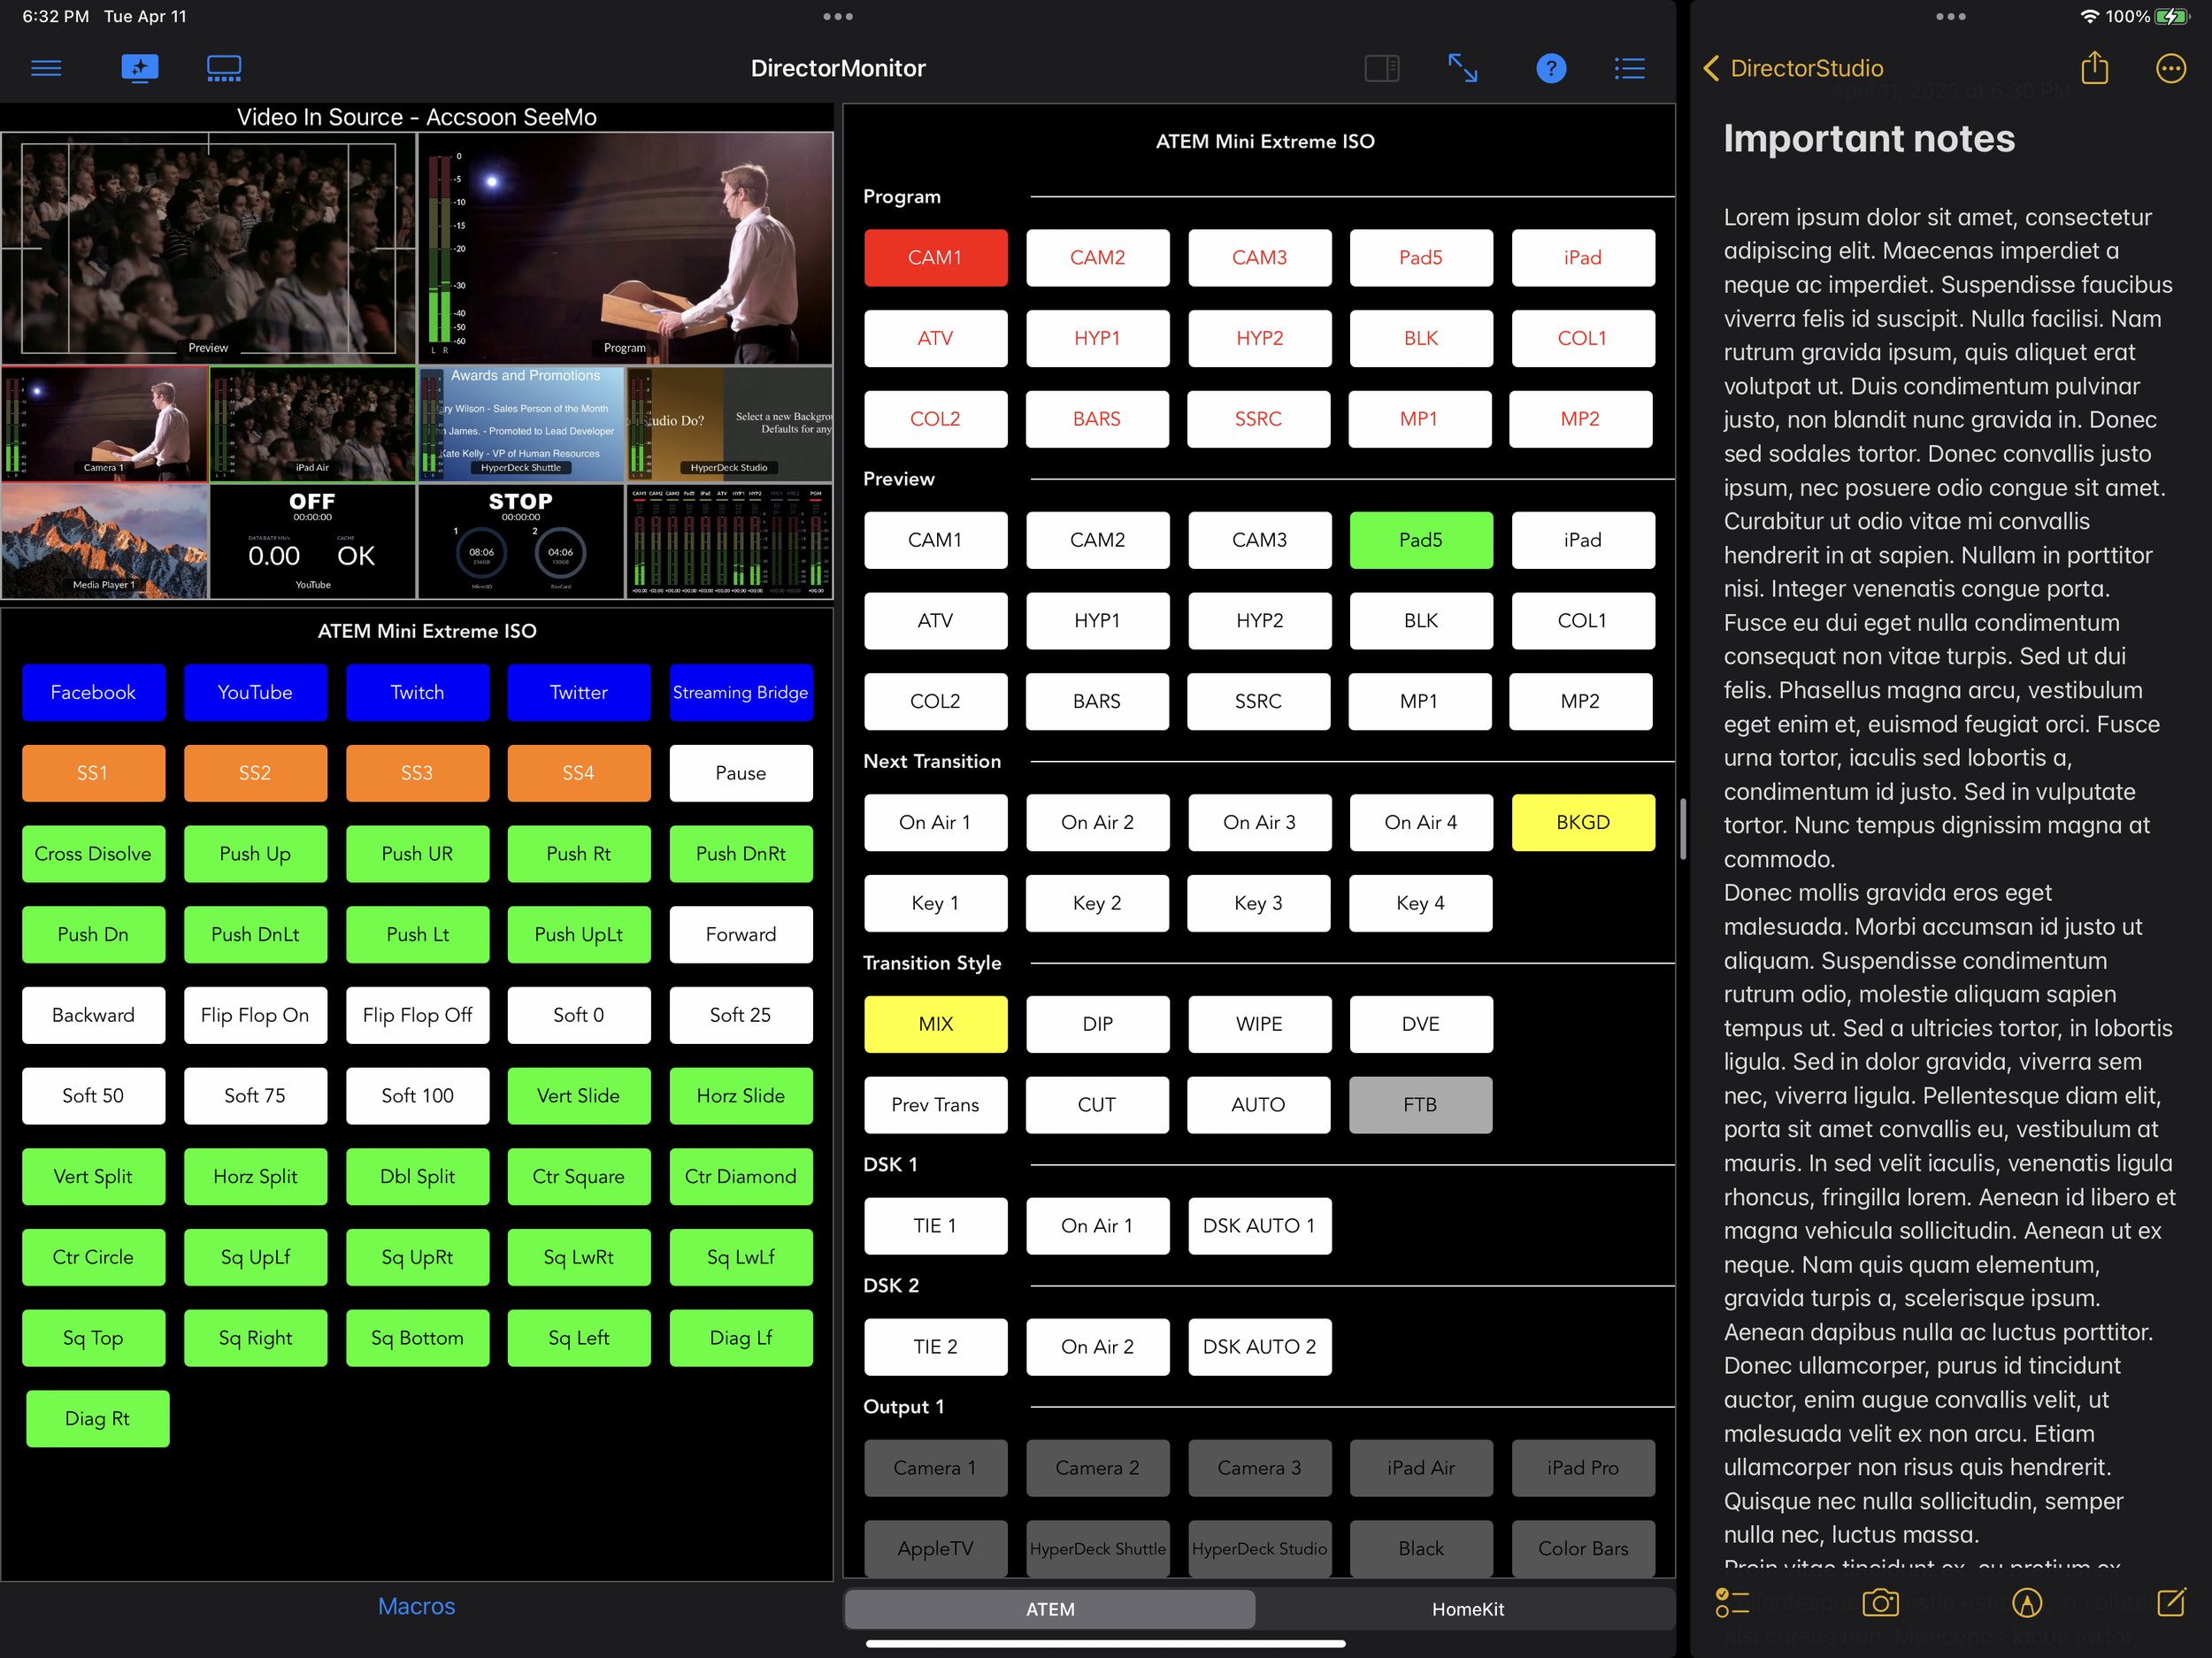This screenshot has width=2212, height=1658.
Task: Open the list view icon
Action: point(1629,68)
